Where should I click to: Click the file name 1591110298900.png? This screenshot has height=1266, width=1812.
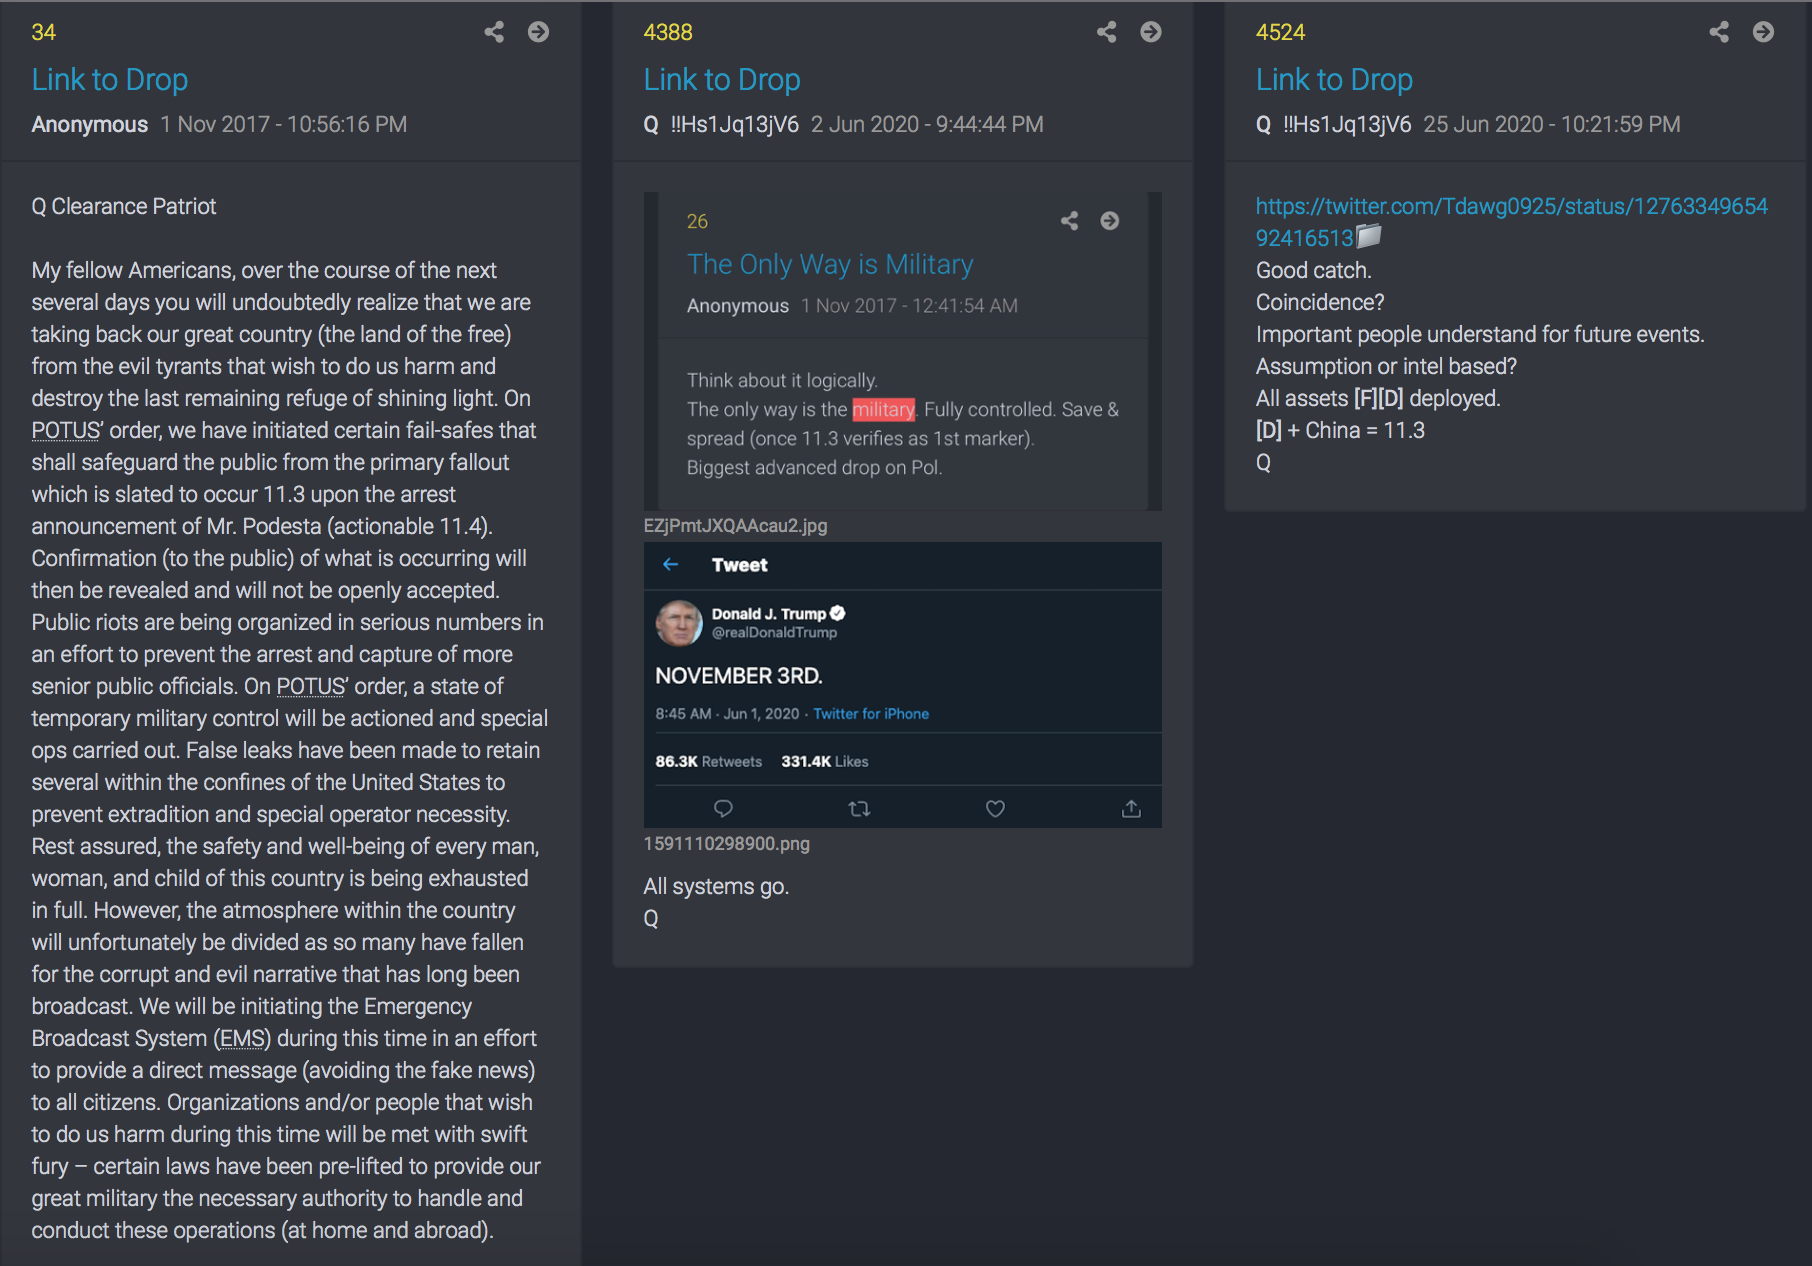(727, 844)
